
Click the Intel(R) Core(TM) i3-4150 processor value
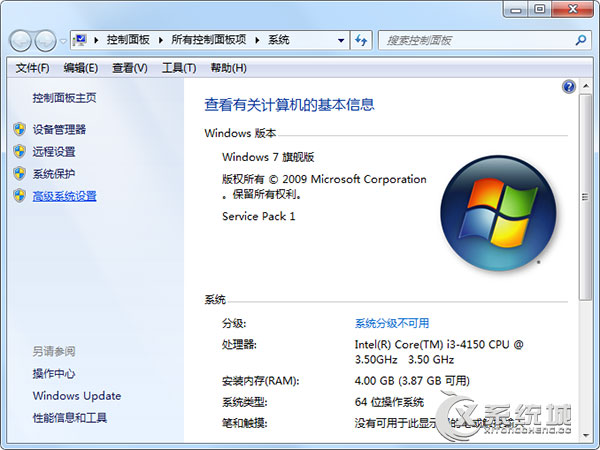(x=439, y=352)
